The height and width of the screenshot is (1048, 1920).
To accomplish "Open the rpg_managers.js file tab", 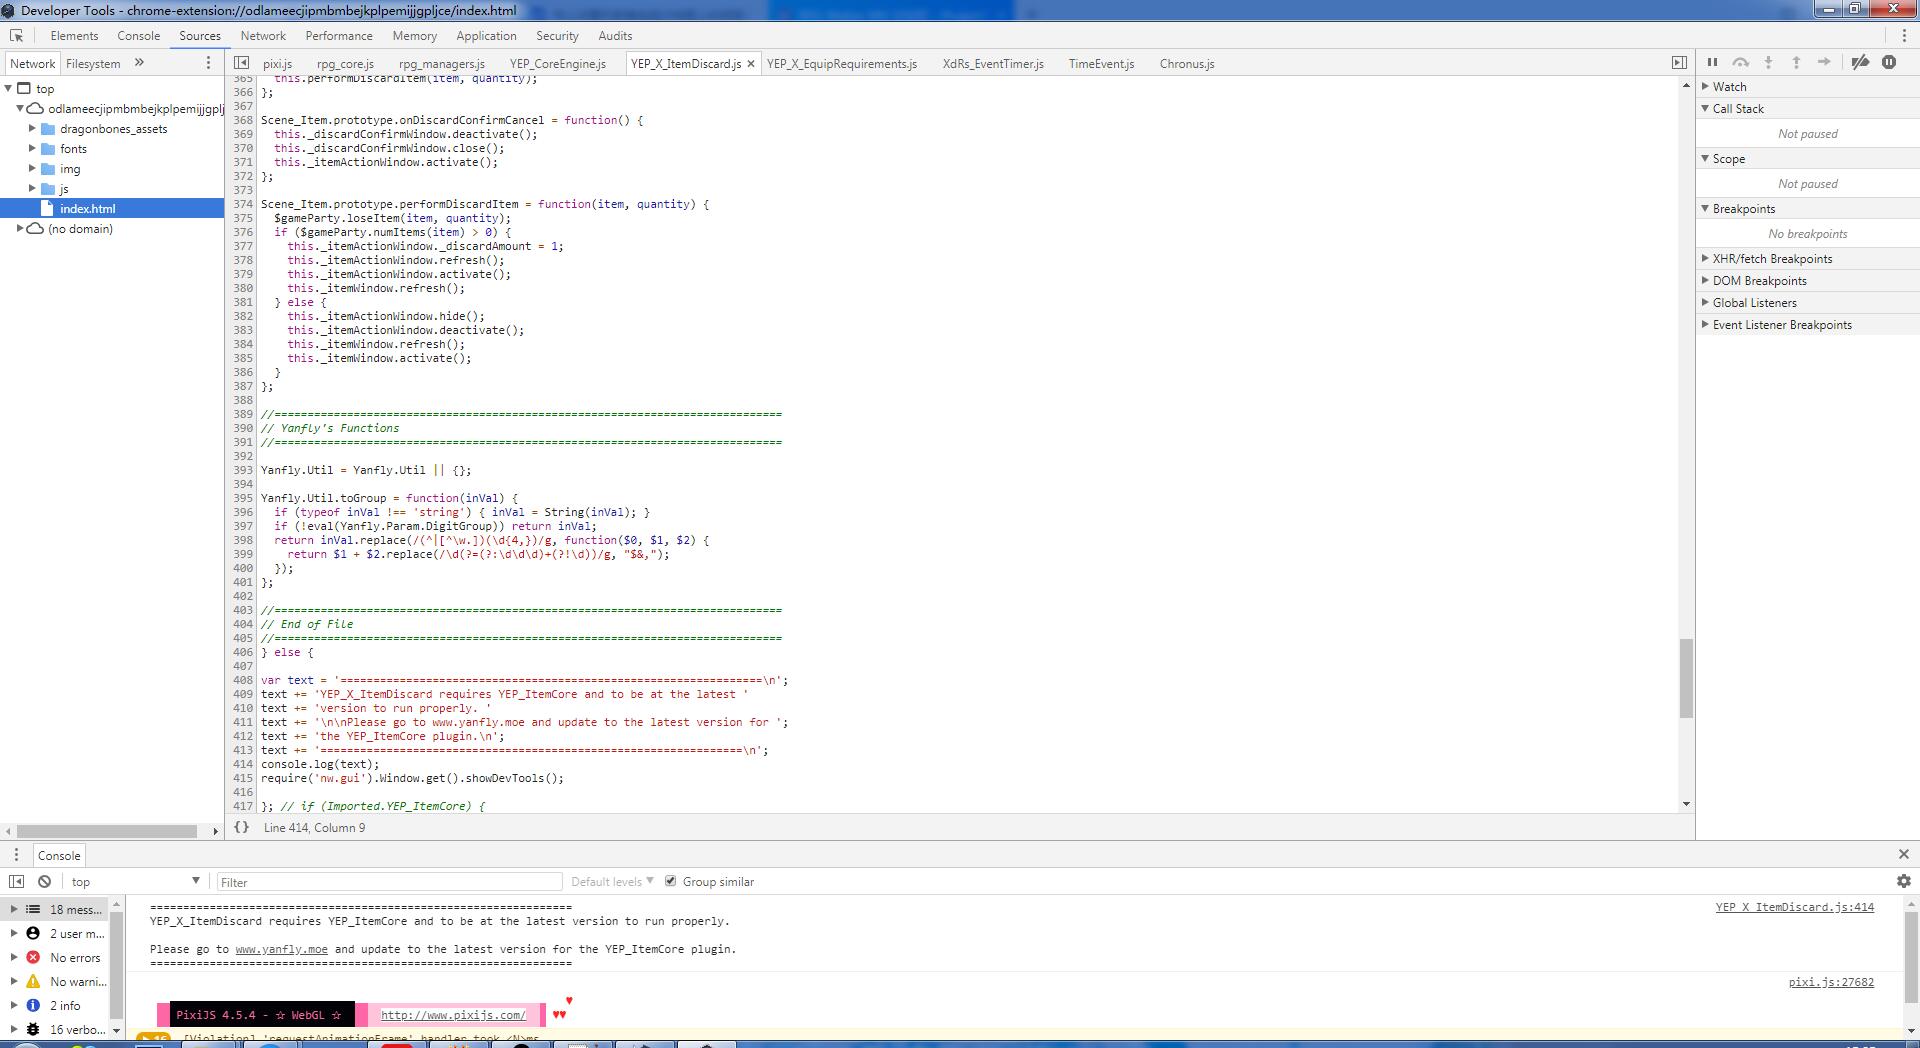I will pos(441,63).
